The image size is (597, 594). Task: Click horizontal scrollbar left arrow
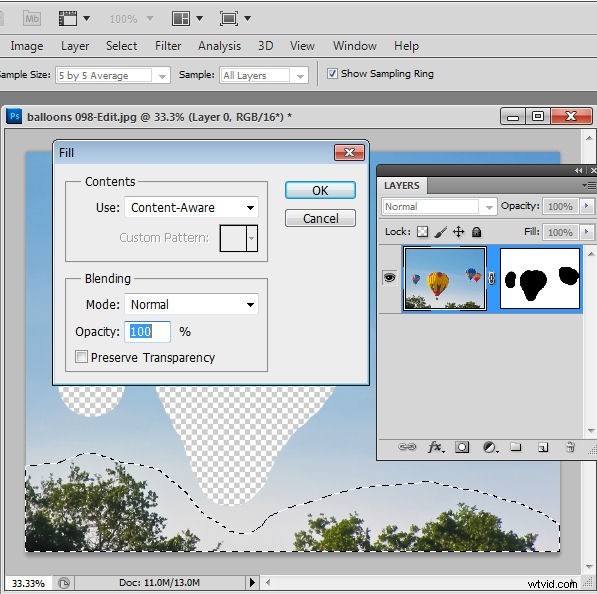pos(268,582)
